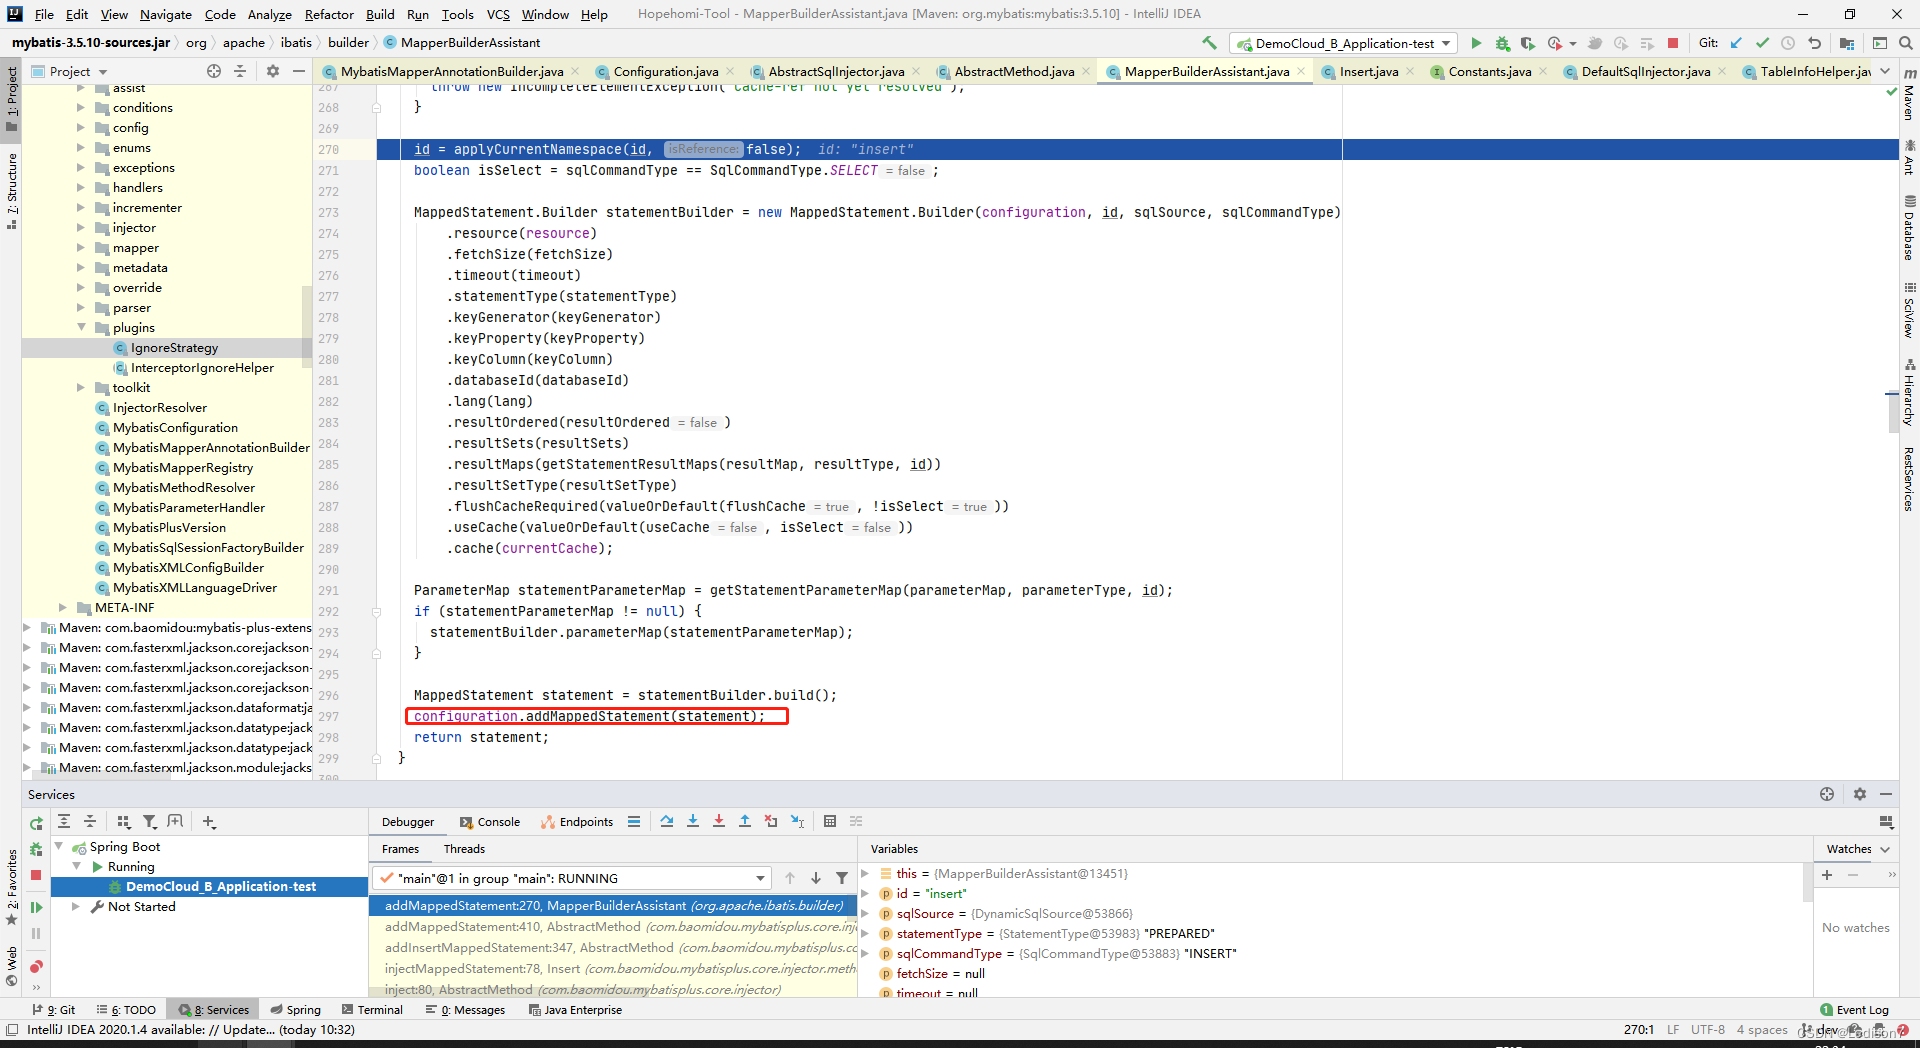This screenshot has height=1048, width=1920.
Task: Switch to the Console tab
Action: [490, 822]
